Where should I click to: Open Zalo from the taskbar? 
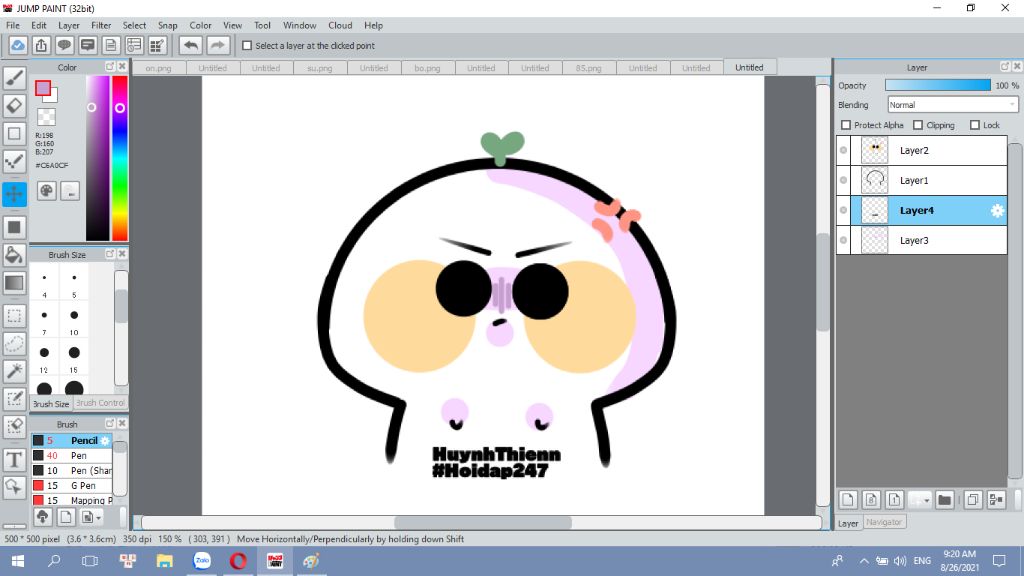click(x=202, y=560)
